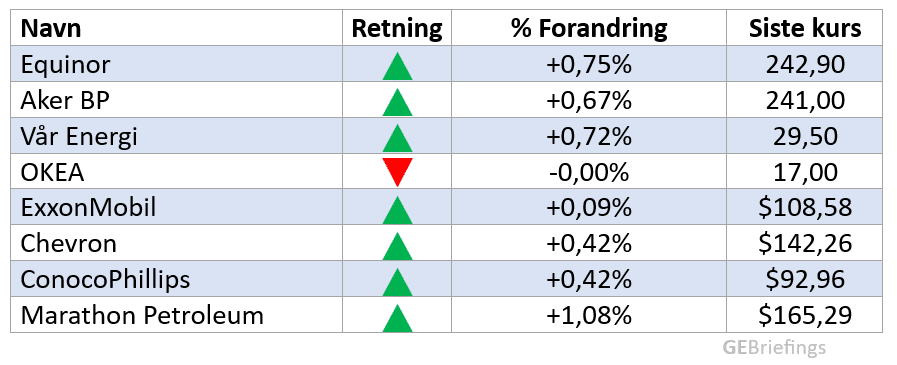Click the Retning column header
This screenshot has height=365, width=897.
[x=397, y=29]
